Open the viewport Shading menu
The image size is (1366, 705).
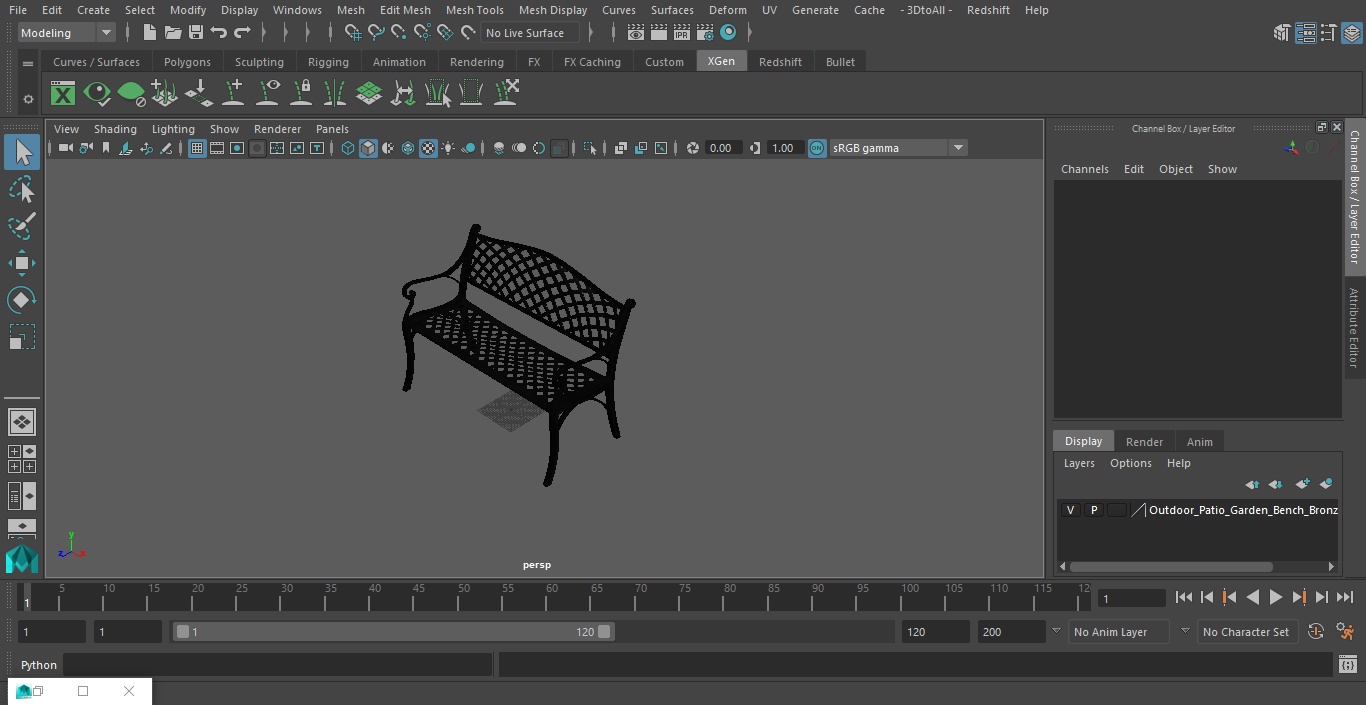[x=115, y=129]
